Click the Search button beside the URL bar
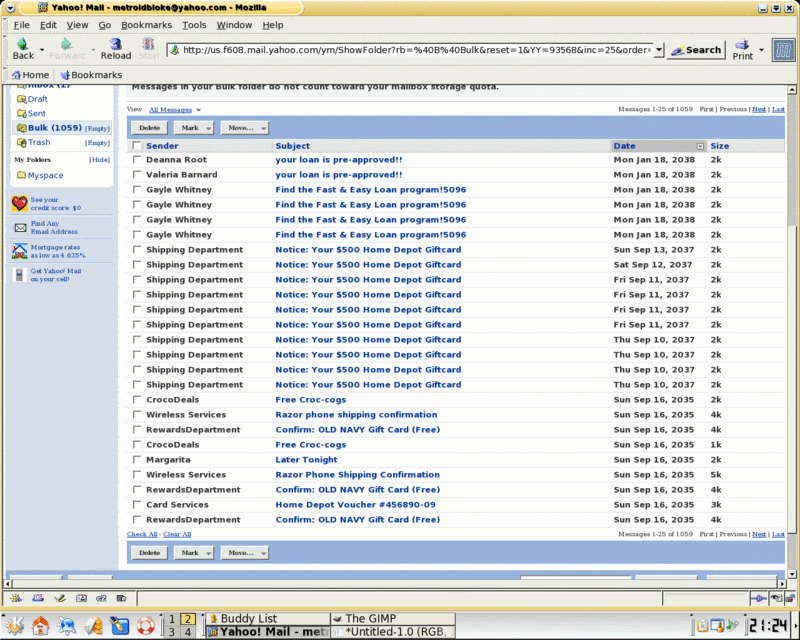This screenshot has width=800, height=640. [696, 50]
